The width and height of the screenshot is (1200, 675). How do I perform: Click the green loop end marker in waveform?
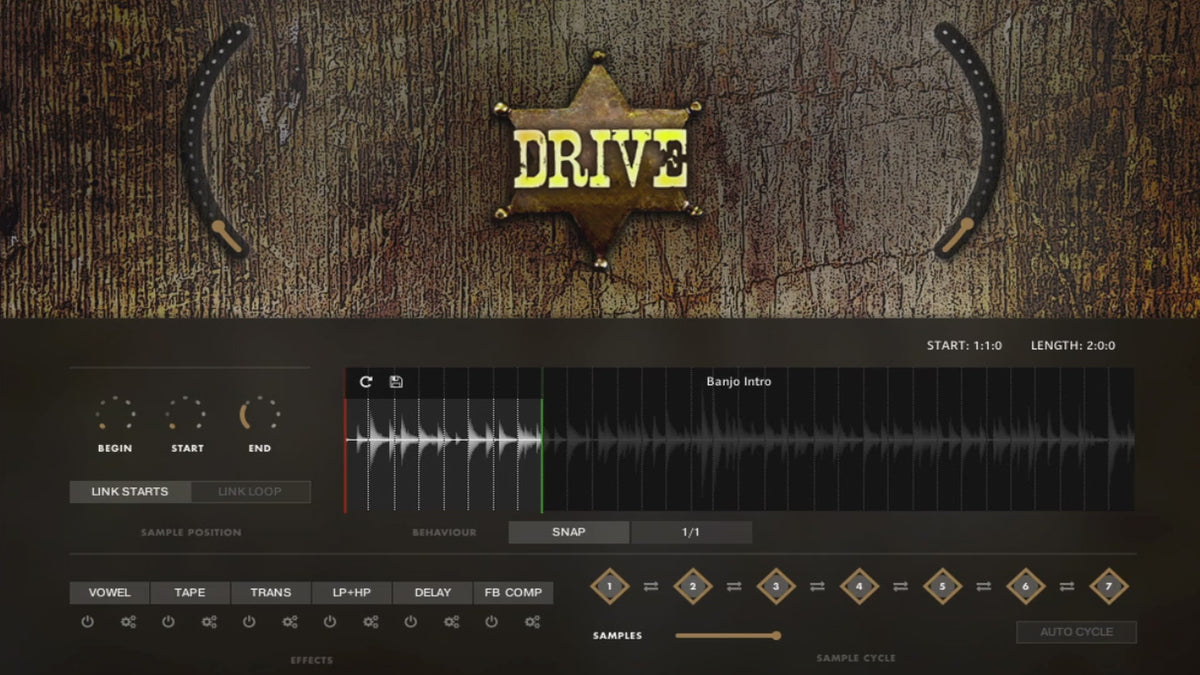[542, 440]
